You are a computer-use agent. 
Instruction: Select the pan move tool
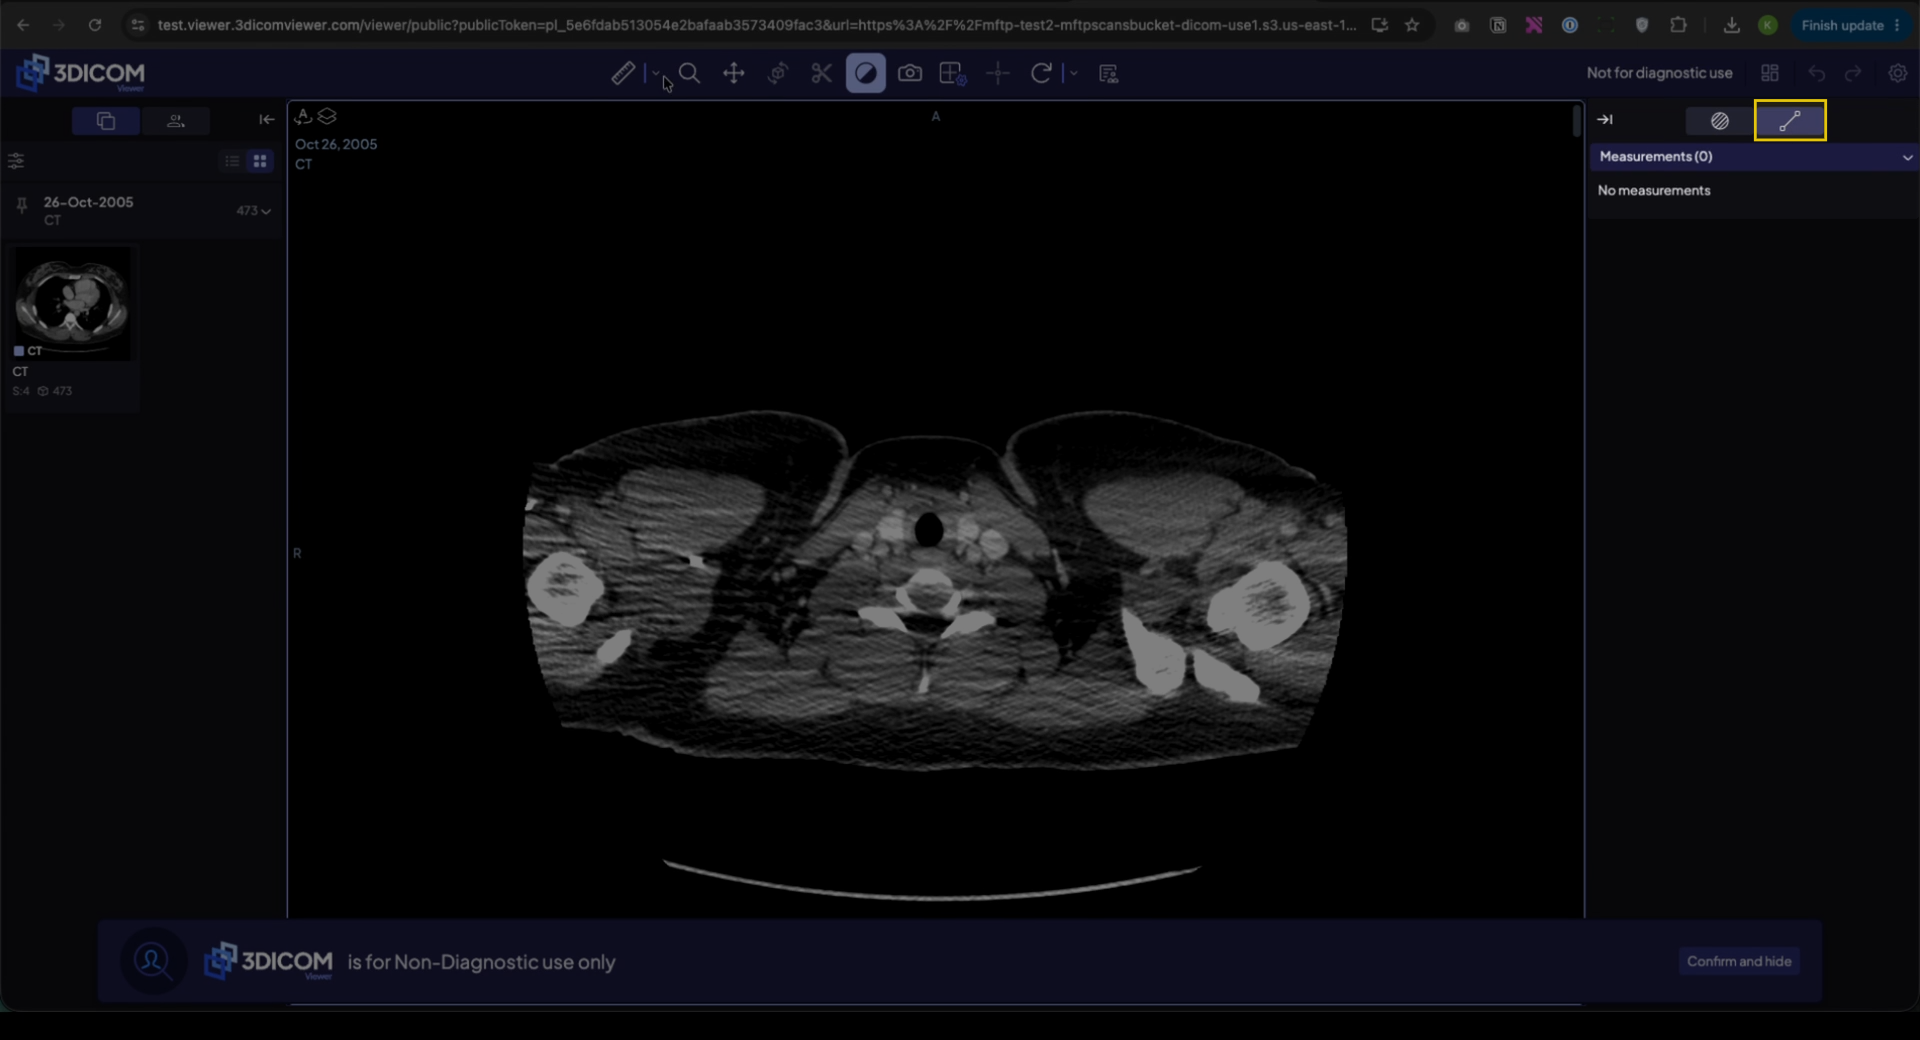pos(733,73)
